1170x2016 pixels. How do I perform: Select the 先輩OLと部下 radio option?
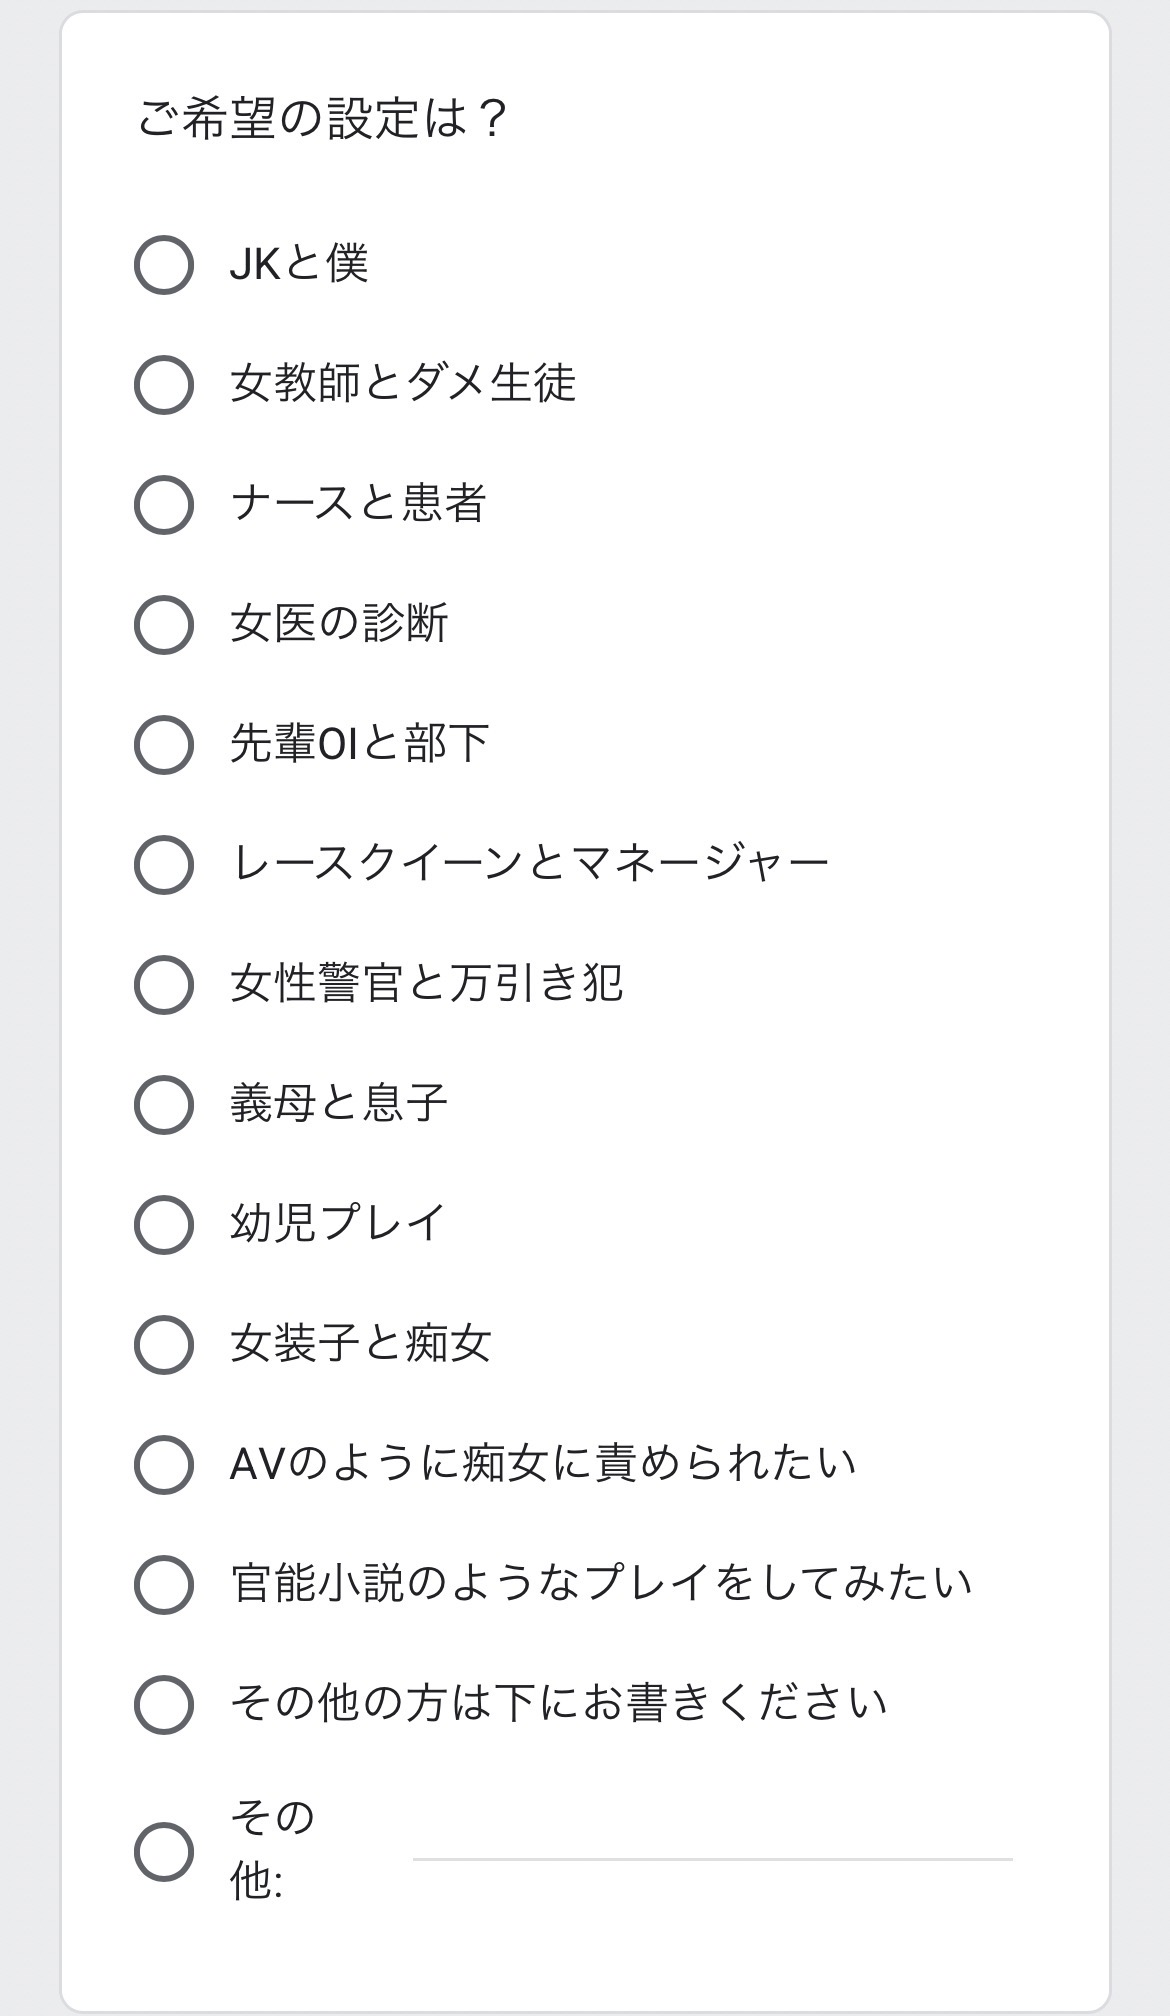pos(164,745)
